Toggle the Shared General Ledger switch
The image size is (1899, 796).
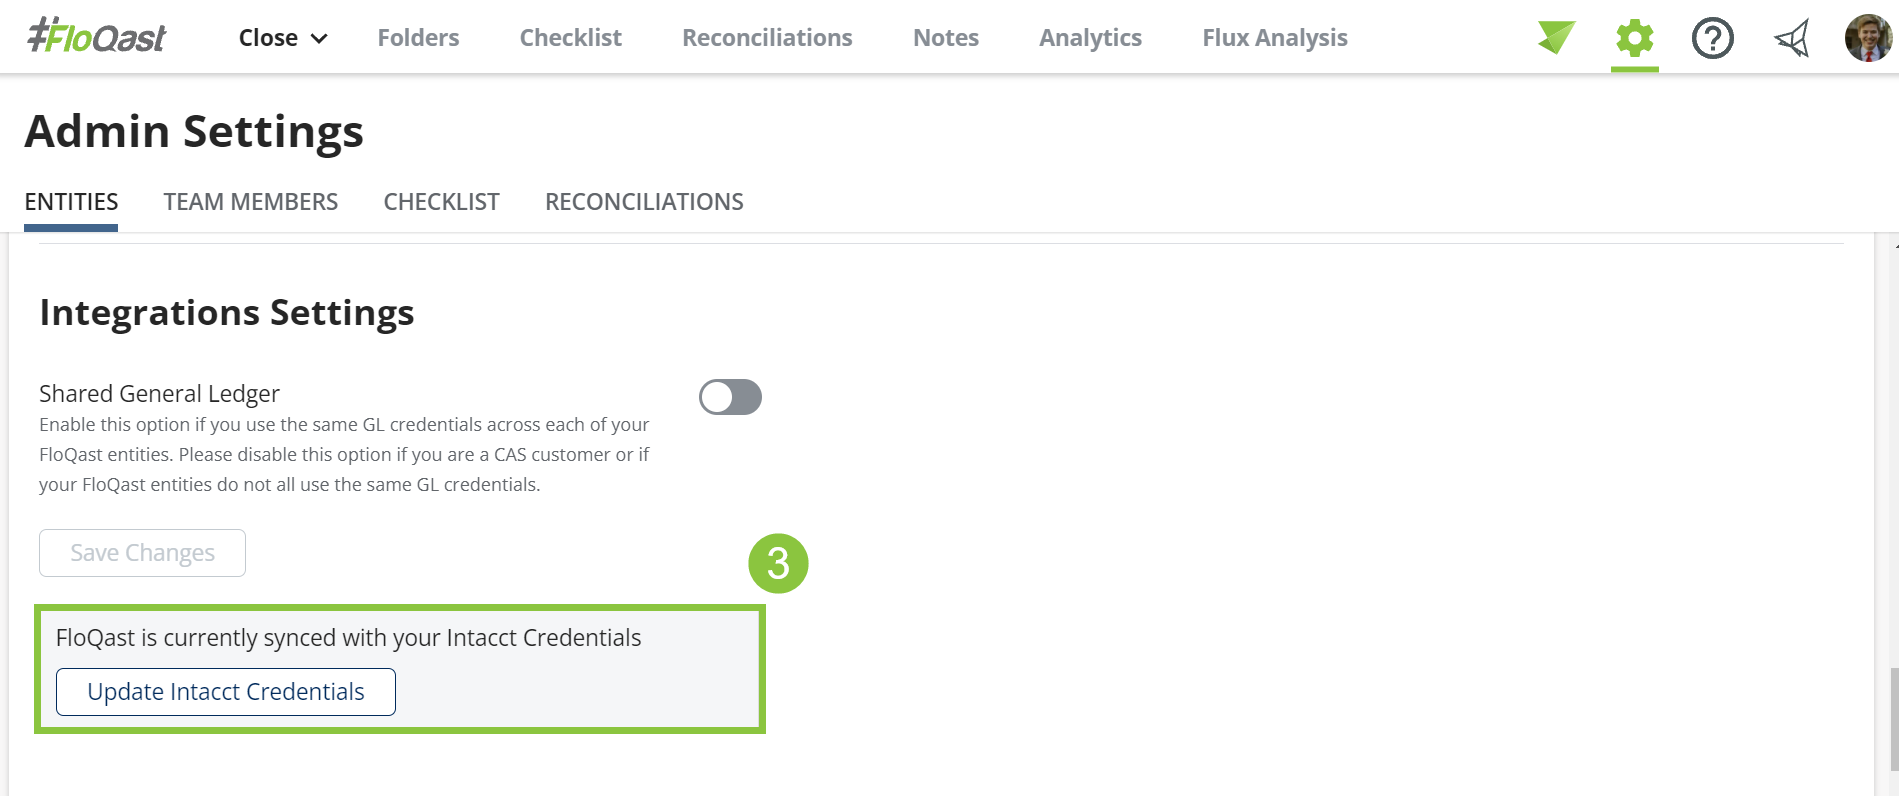click(x=730, y=397)
